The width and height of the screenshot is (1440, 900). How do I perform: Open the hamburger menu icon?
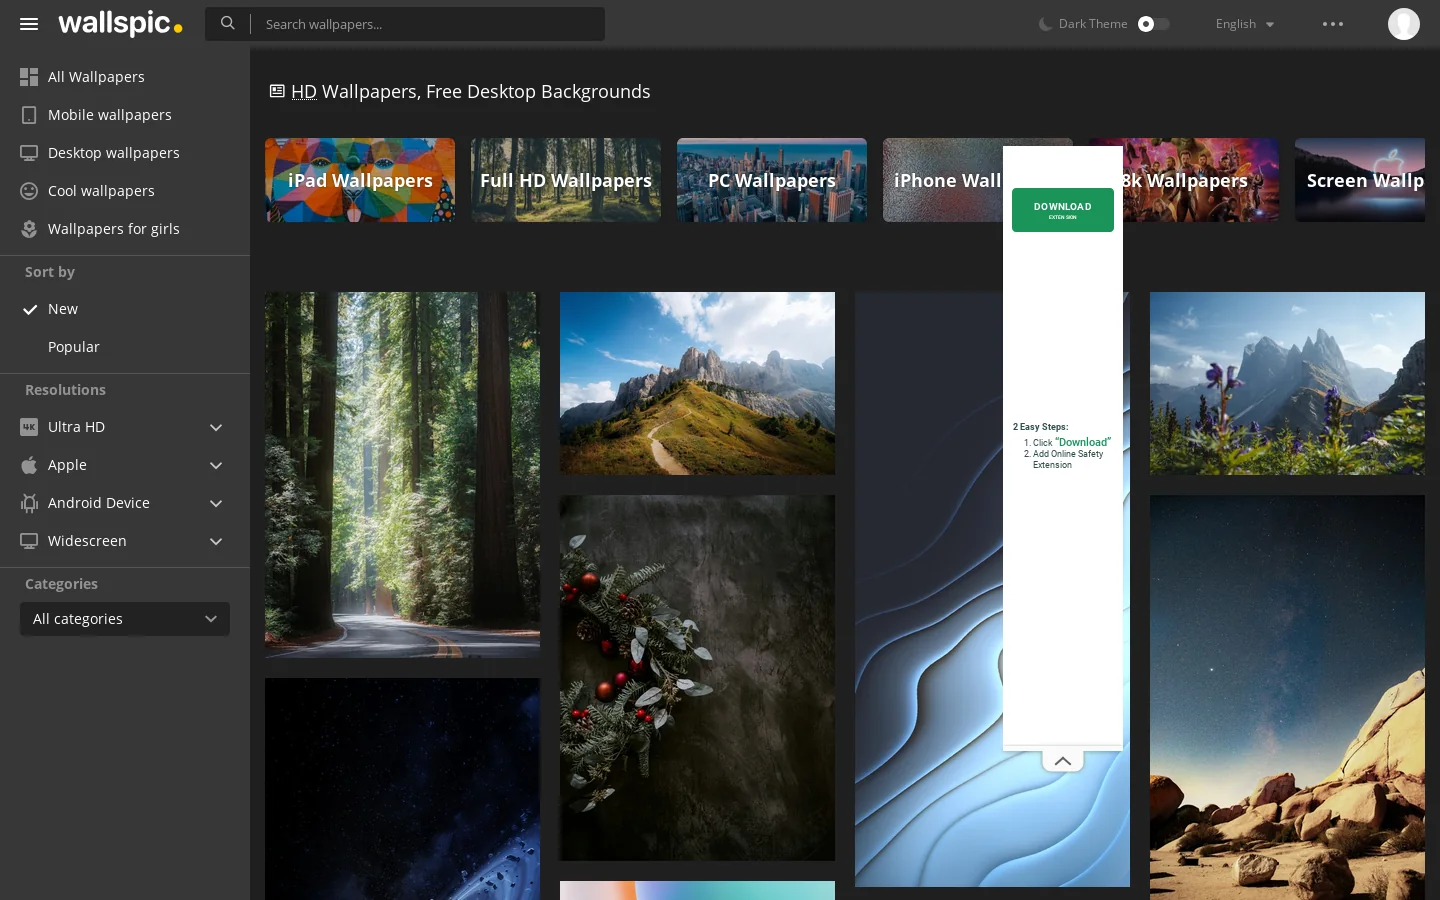click(29, 24)
